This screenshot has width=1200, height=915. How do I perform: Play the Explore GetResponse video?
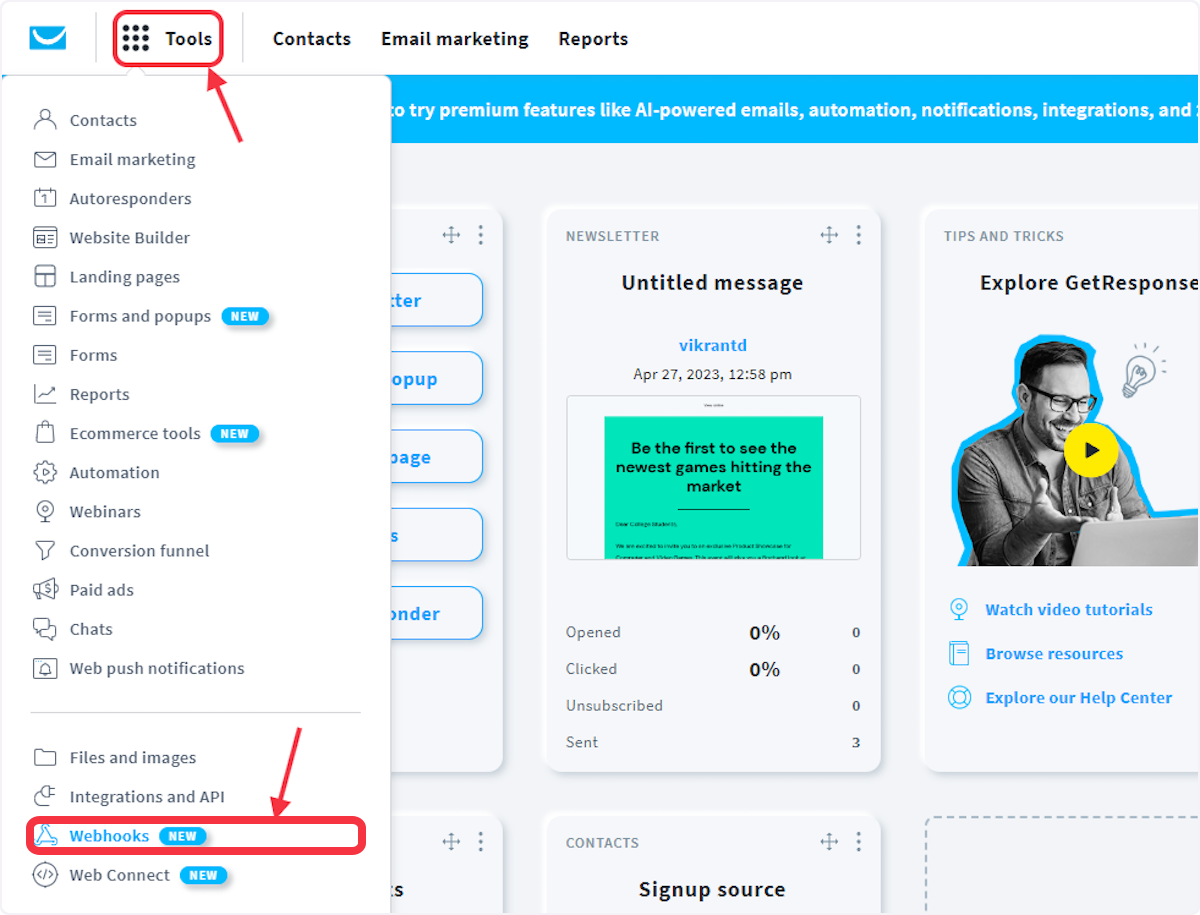tap(1090, 450)
